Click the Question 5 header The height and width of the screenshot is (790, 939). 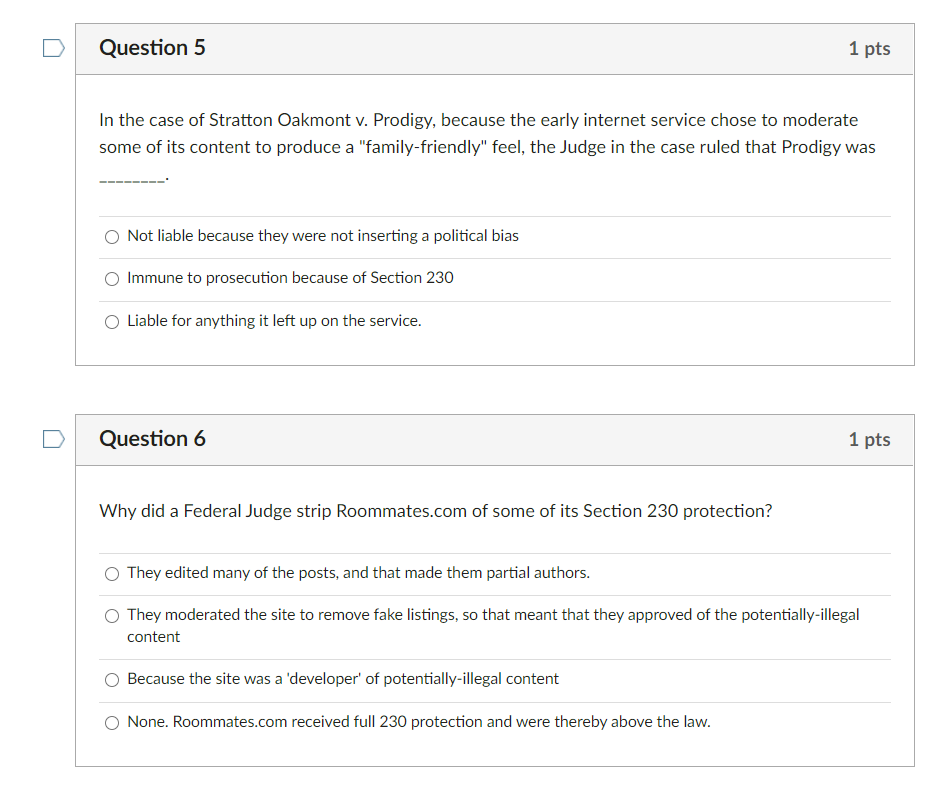(152, 47)
